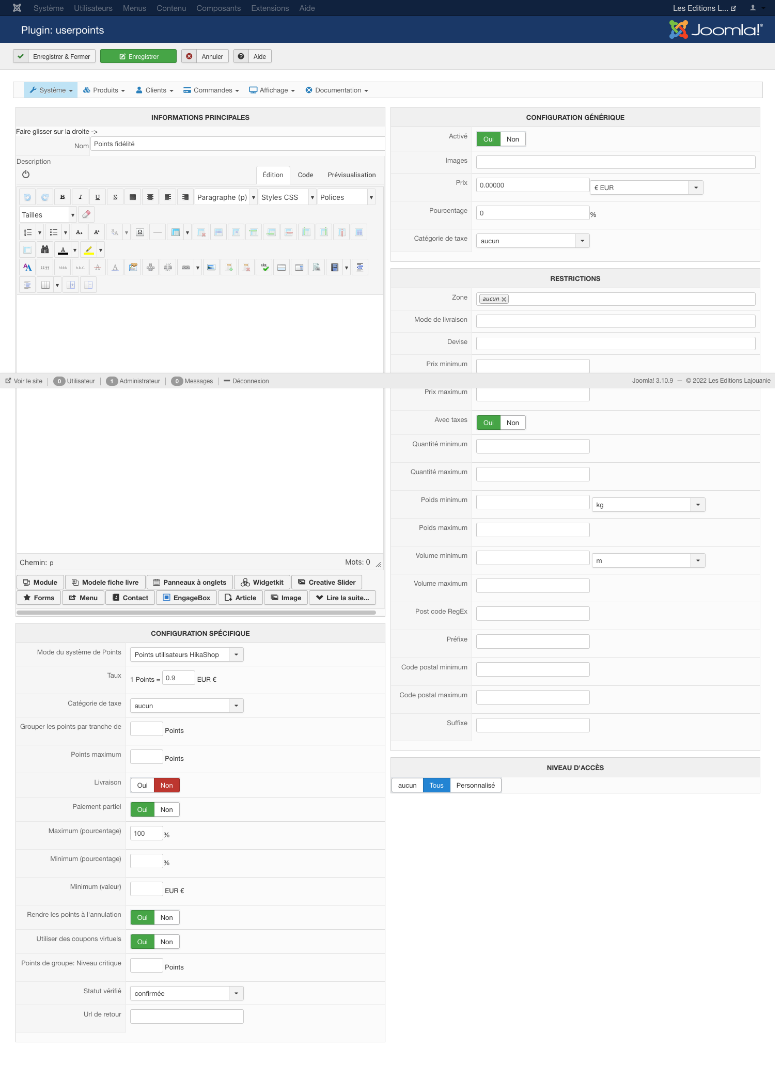This screenshot has width=775, height=1080.
Task: Click the power icon under Description
Action: 25,175
